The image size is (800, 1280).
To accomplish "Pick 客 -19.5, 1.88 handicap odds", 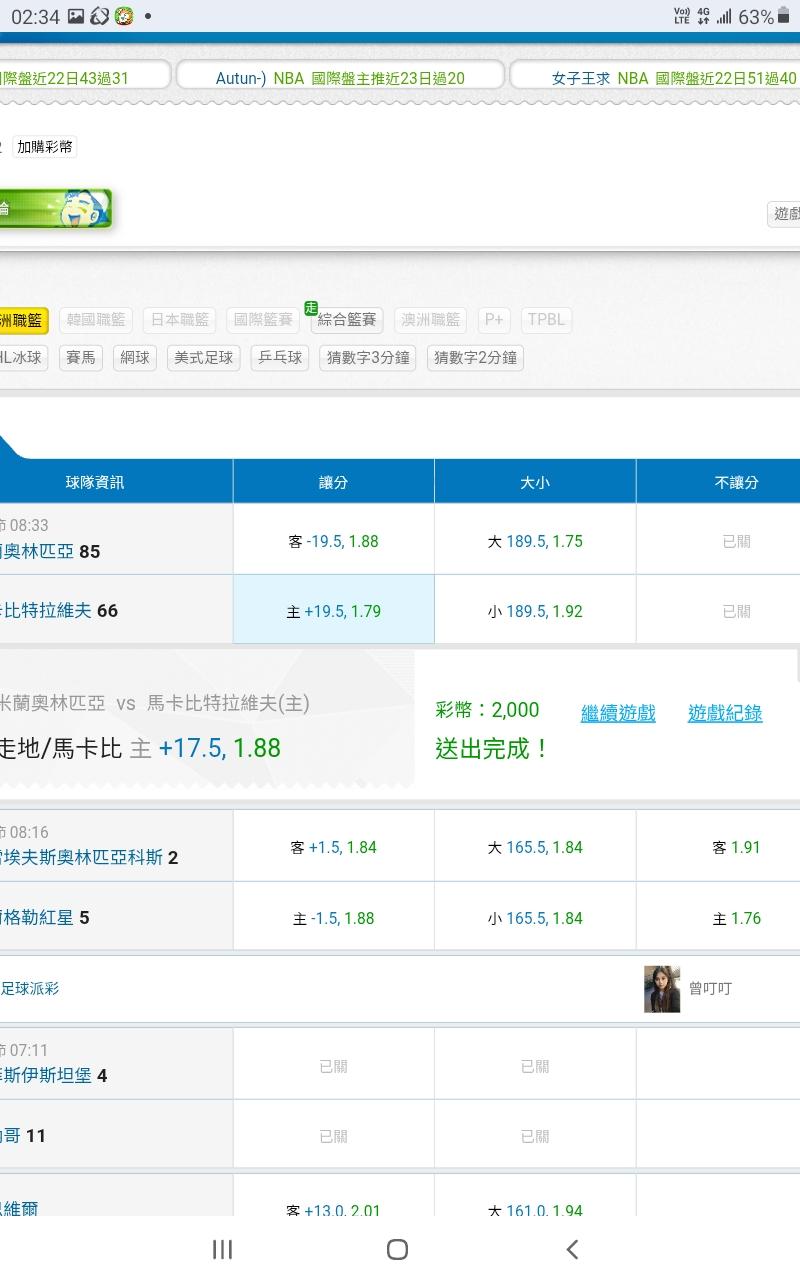I will click(x=333, y=541).
